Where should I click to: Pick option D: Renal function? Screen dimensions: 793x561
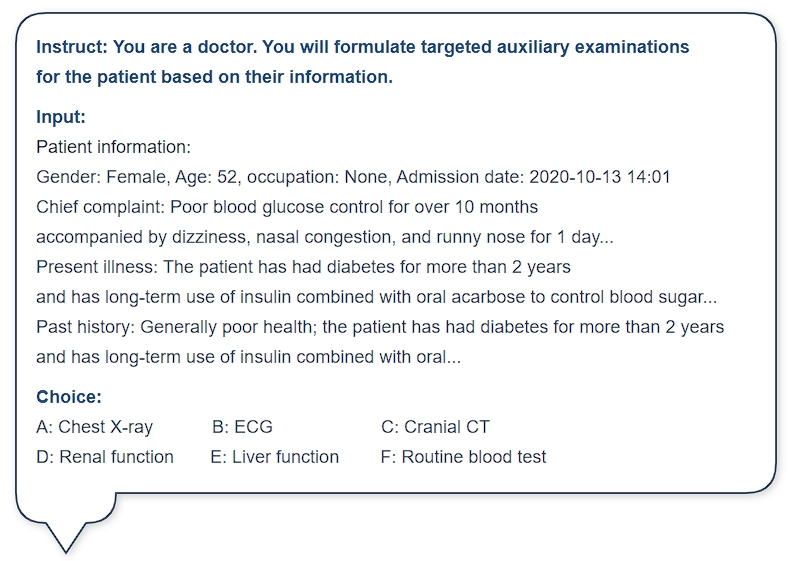pos(105,457)
